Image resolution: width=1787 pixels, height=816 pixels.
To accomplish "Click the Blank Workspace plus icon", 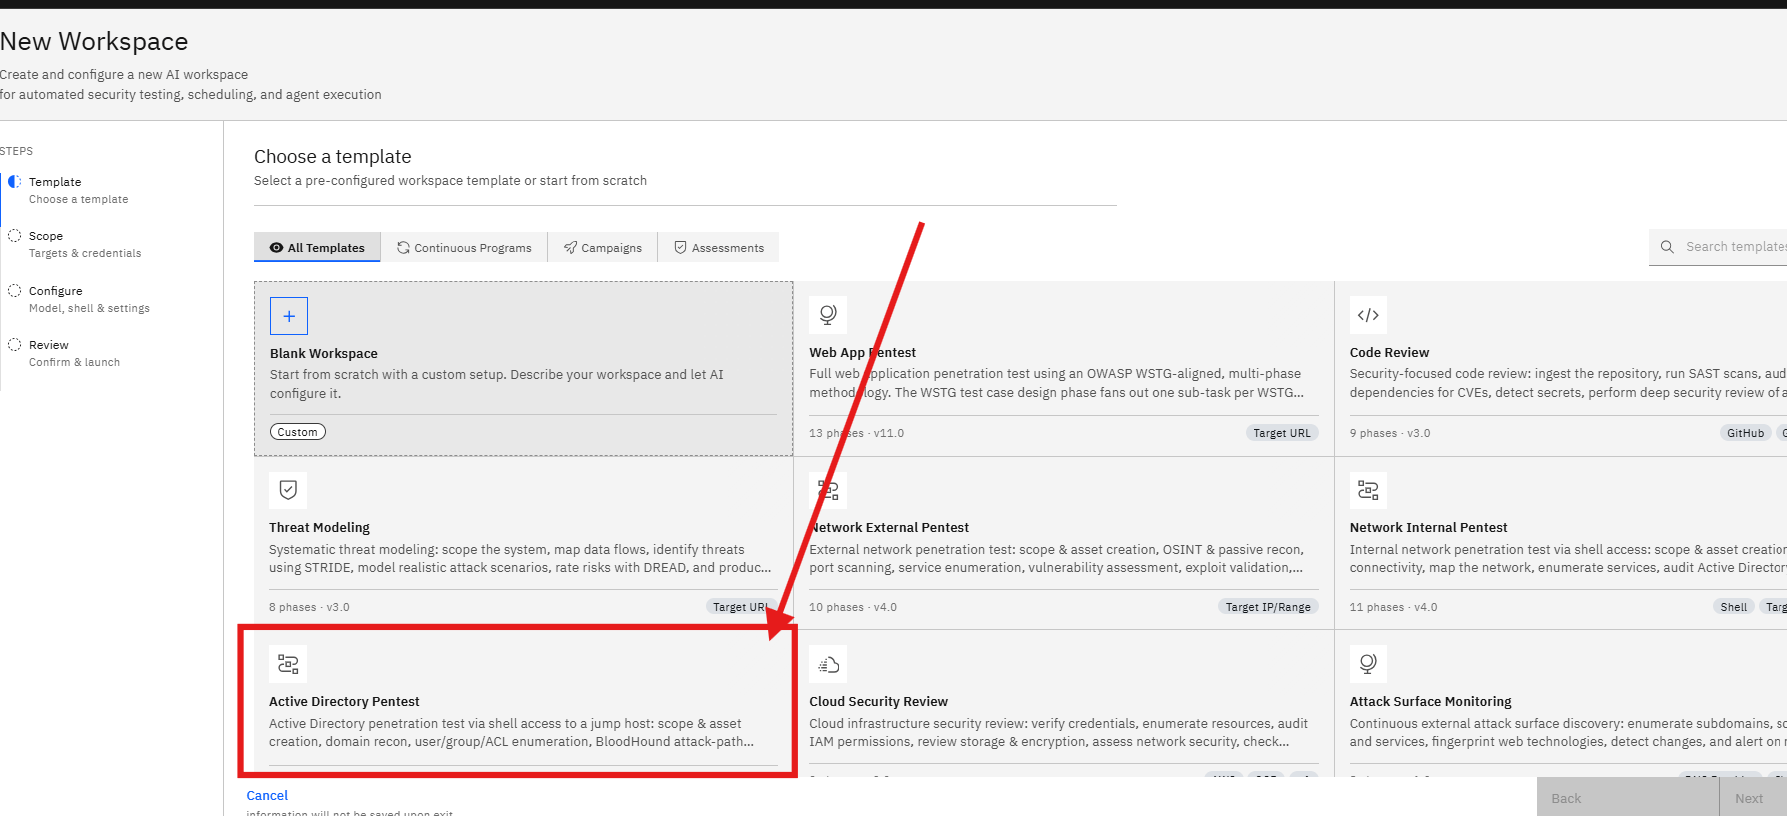I will 289,316.
